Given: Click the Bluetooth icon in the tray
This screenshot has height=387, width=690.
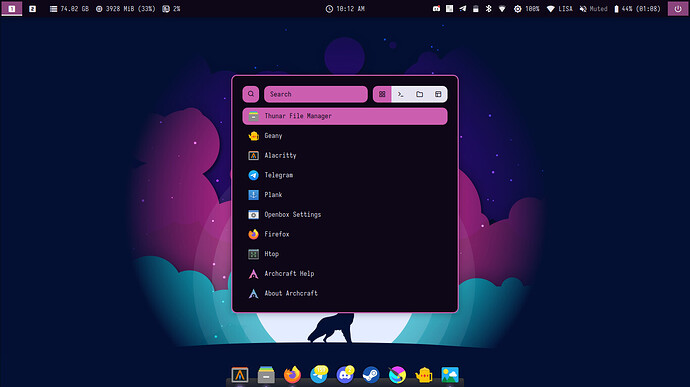Looking at the screenshot, I should [488, 8].
